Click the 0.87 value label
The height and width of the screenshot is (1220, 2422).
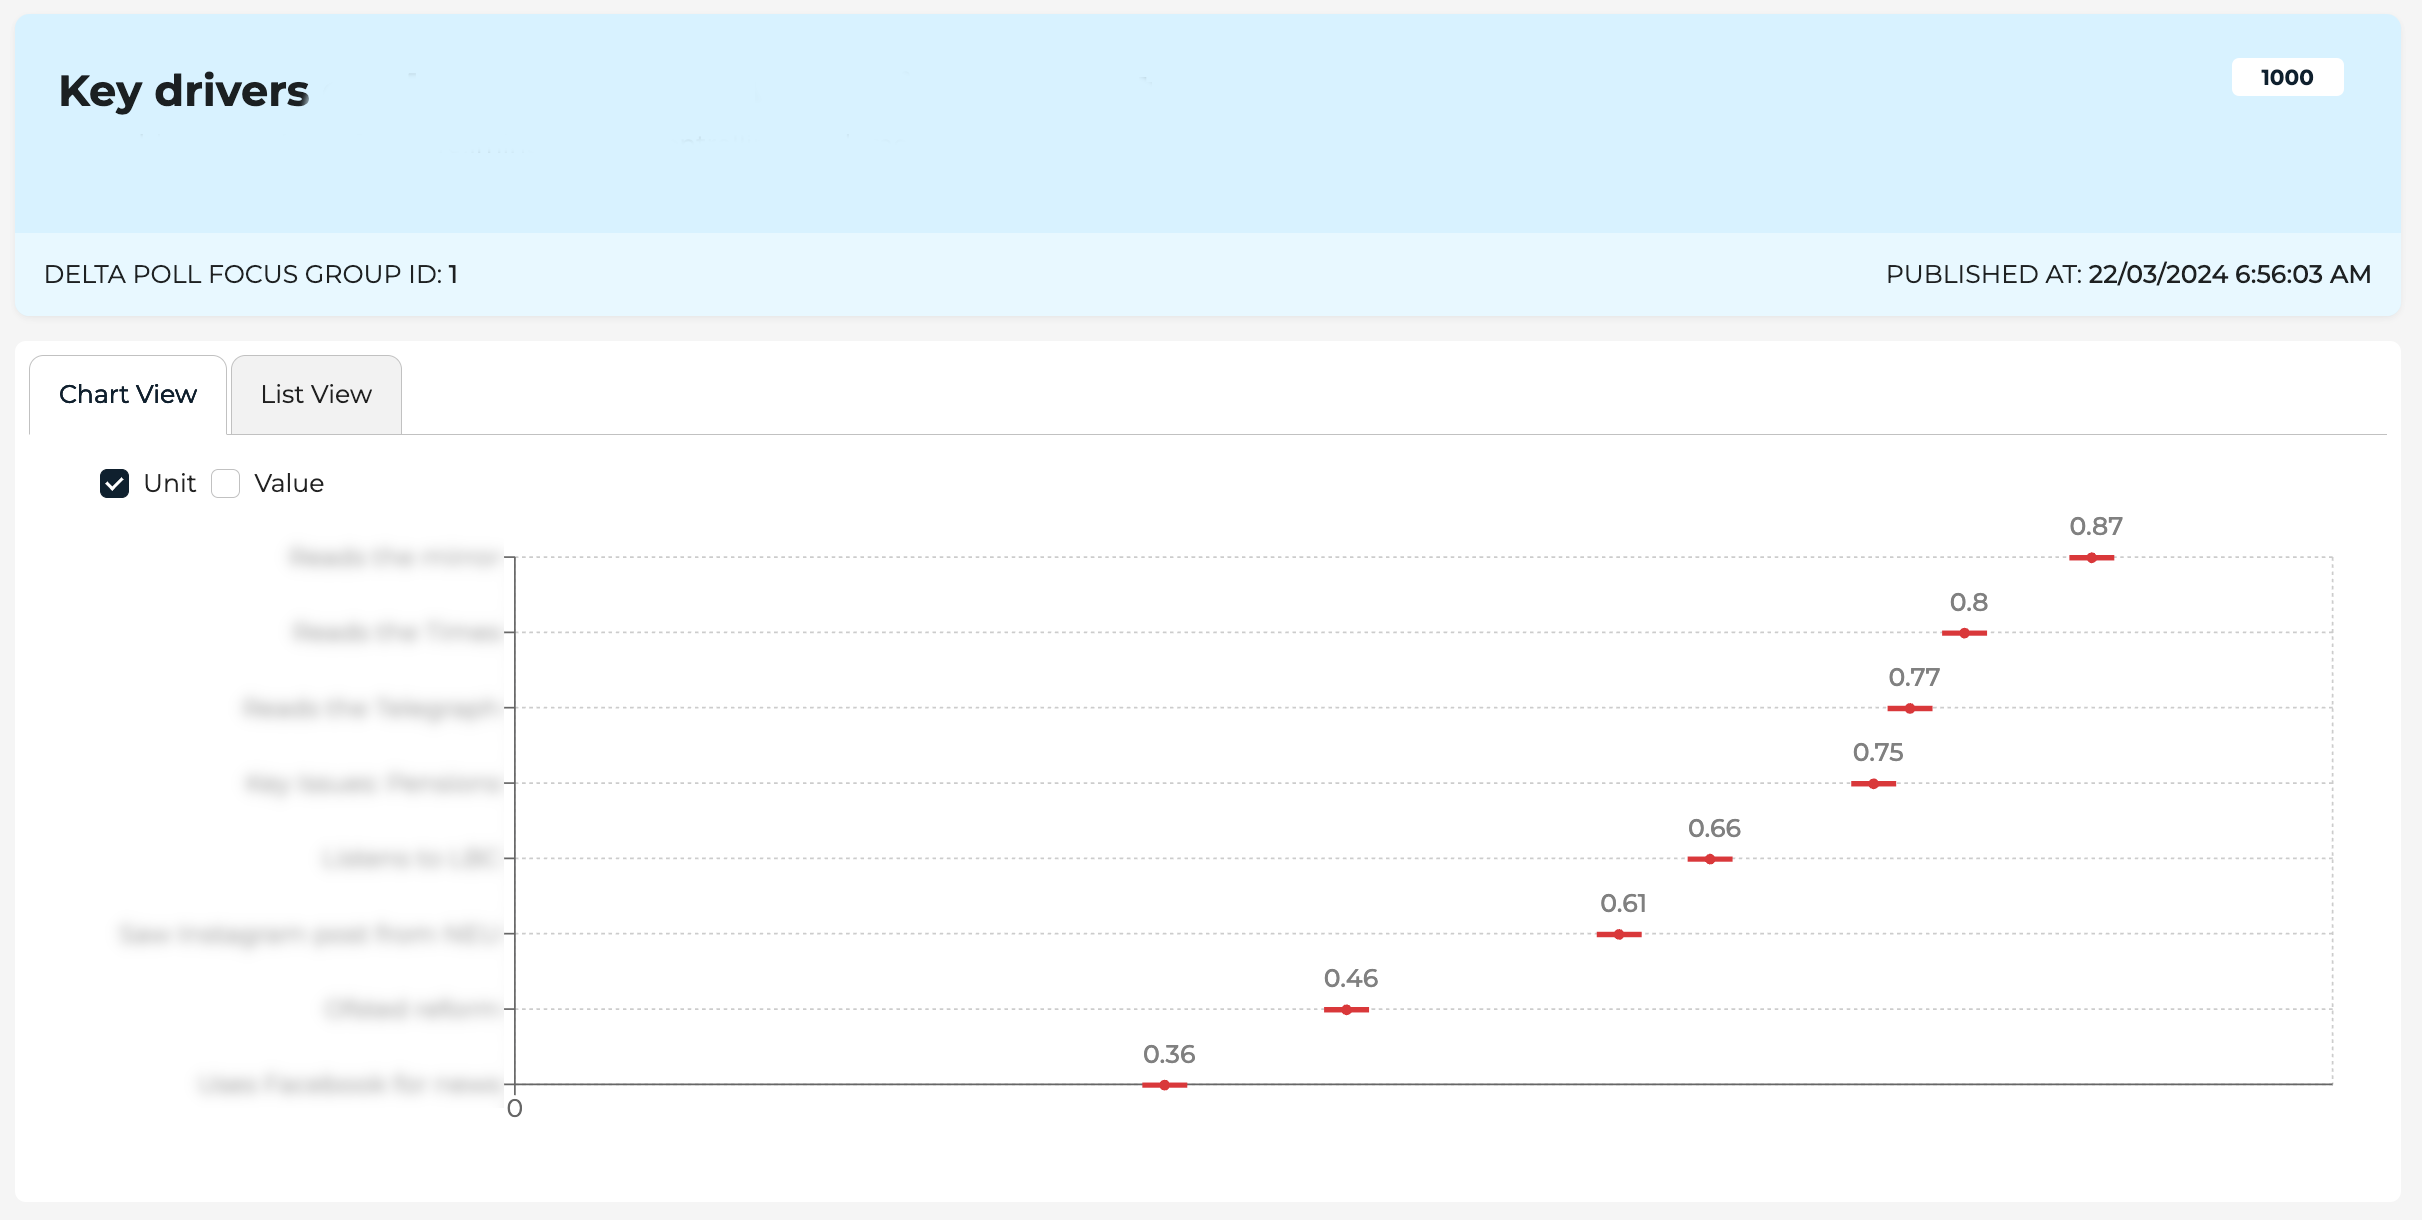(2095, 527)
